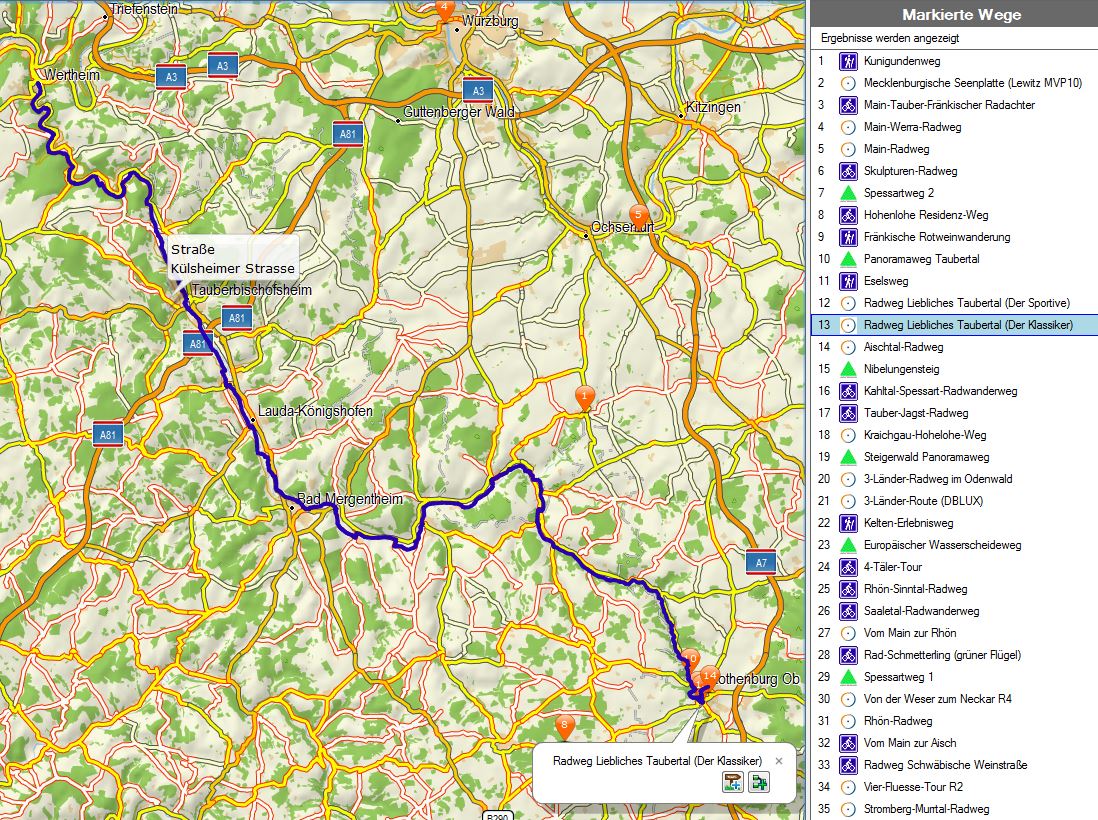Select Radweg Liebliches Taubertal (Der Sportive)
The height and width of the screenshot is (820, 1098).
[x=966, y=303]
